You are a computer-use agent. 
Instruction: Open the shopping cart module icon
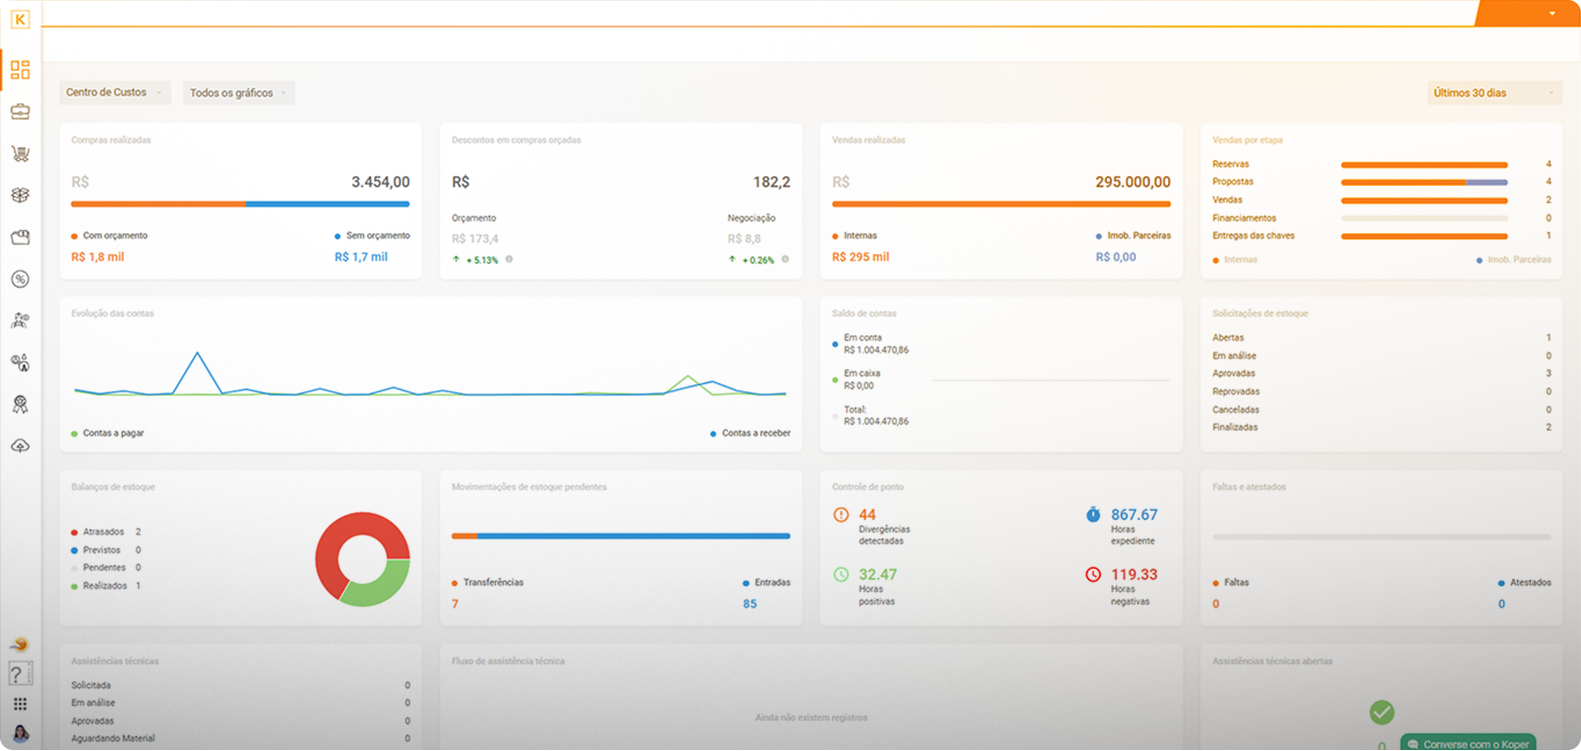tap(20, 154)
